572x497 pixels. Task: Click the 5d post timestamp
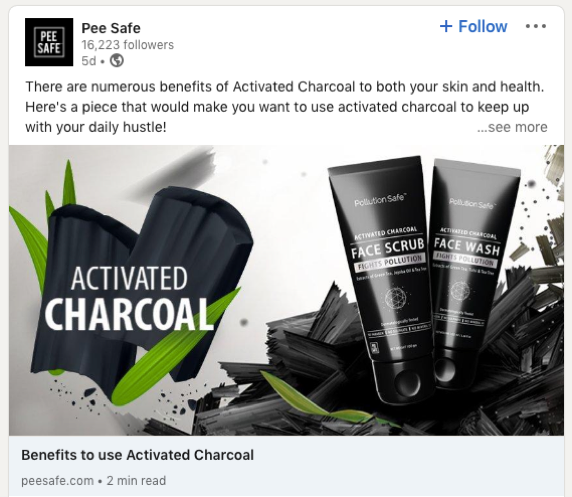pyautogui.click(x=89, y=61)
